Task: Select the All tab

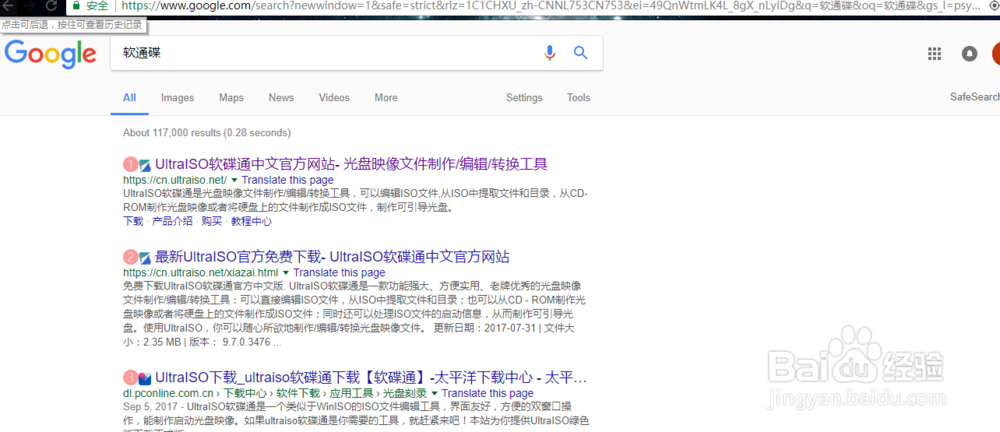Action: [x=129, y=98]
